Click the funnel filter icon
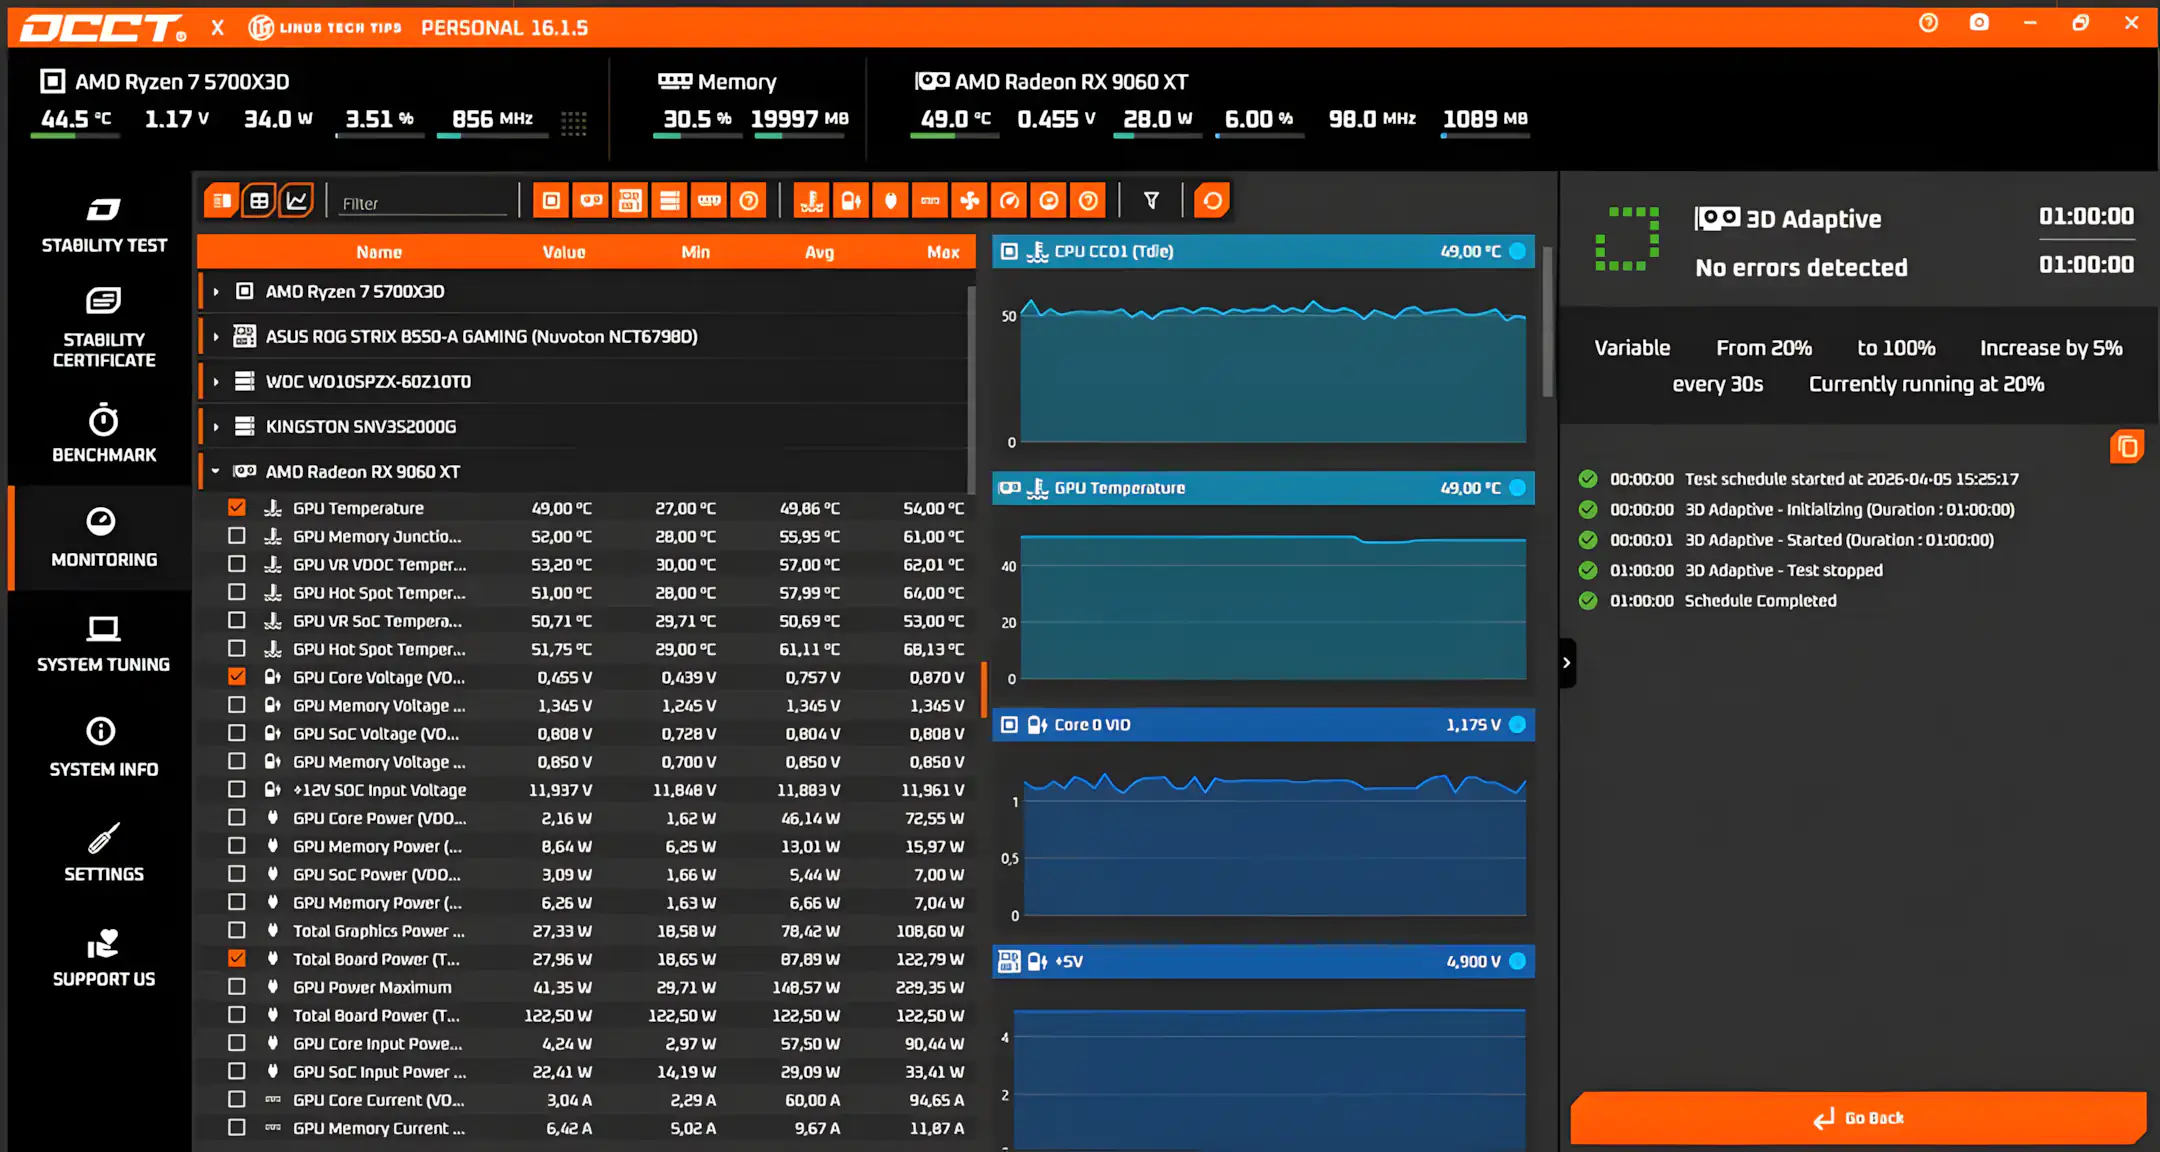Viewport: 2160px width, 1152px height. pos(1151,201)
